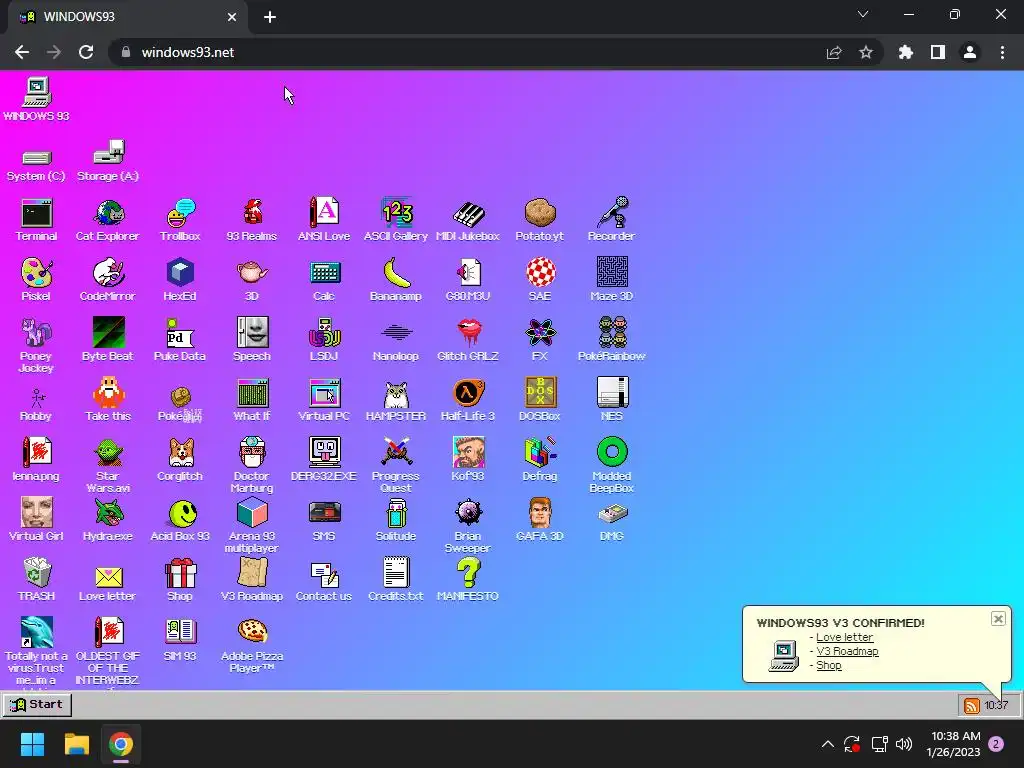The image size is (1024, 768).
Task: Launch GAFA 3D icon
Action: click(x=539, y=520)
